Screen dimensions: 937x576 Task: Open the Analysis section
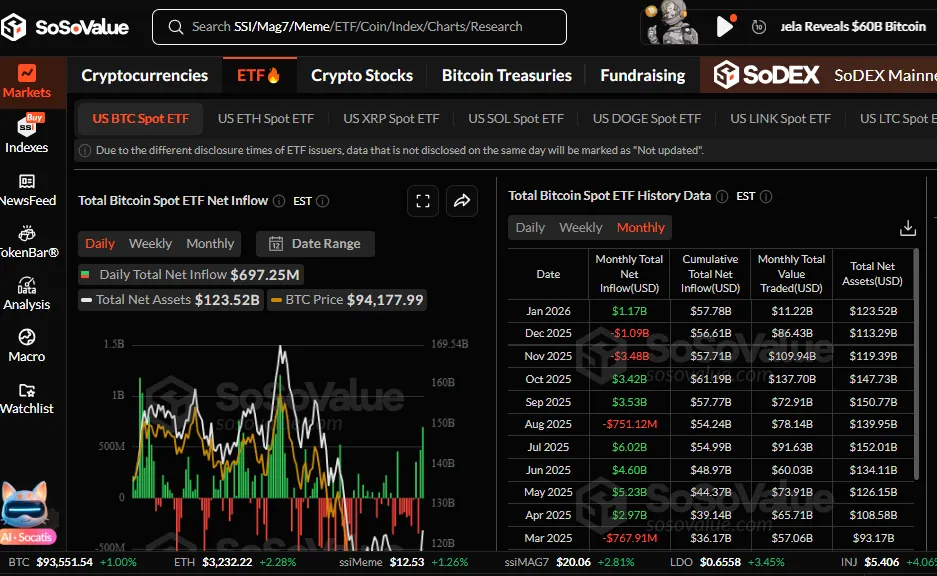pyautogui.click(x=30, y=293)
